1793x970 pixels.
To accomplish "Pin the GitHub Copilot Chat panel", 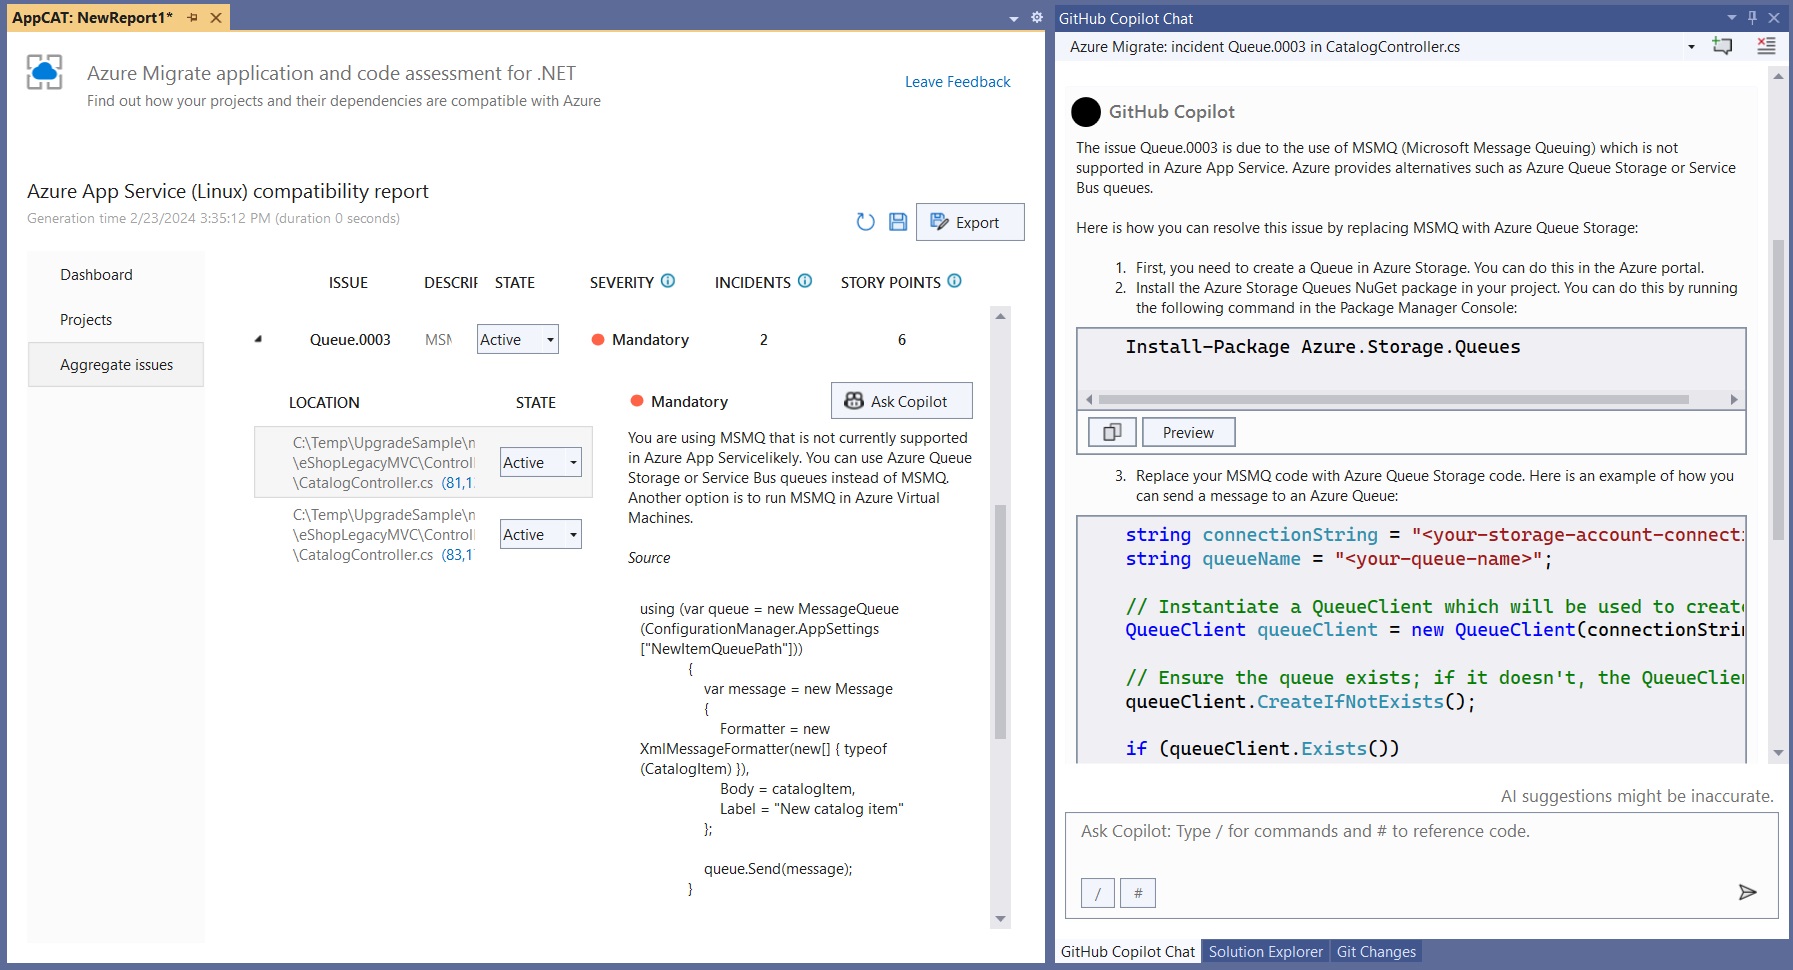I will click(1751, 17).
